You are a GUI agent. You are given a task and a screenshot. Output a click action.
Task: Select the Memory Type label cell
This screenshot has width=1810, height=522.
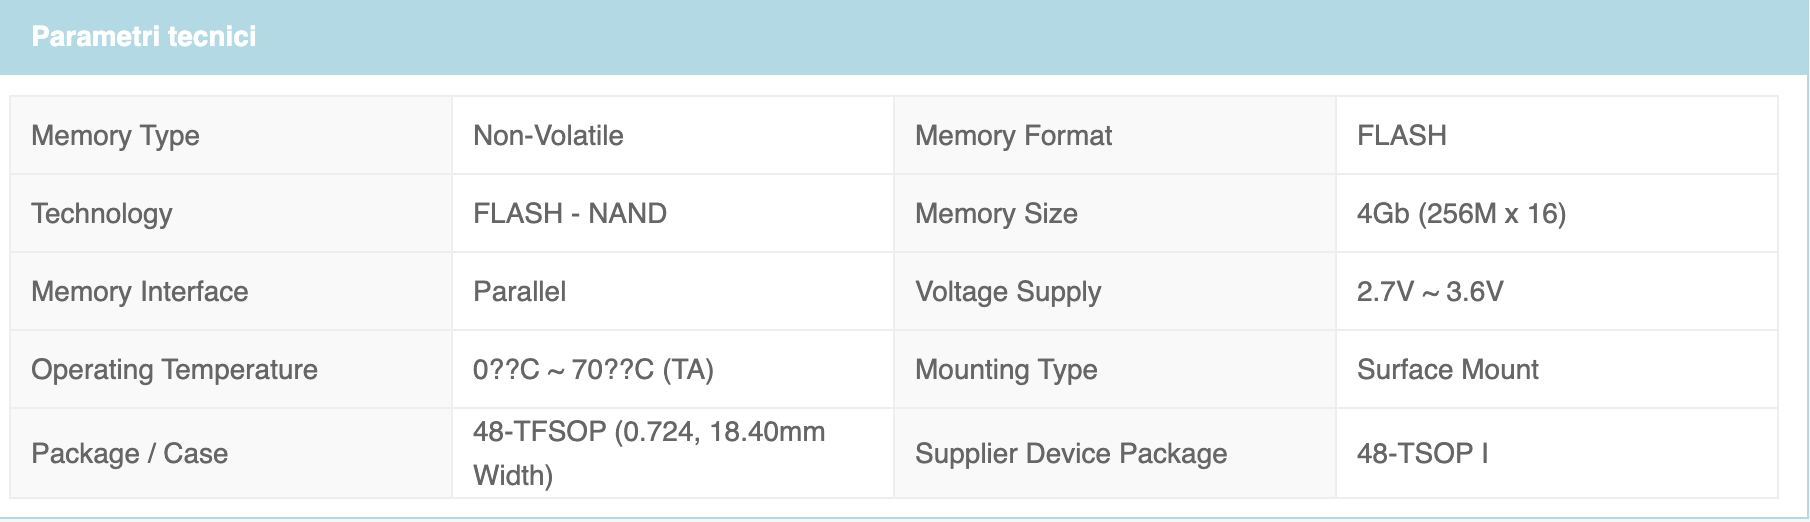[x=231, y=135]
